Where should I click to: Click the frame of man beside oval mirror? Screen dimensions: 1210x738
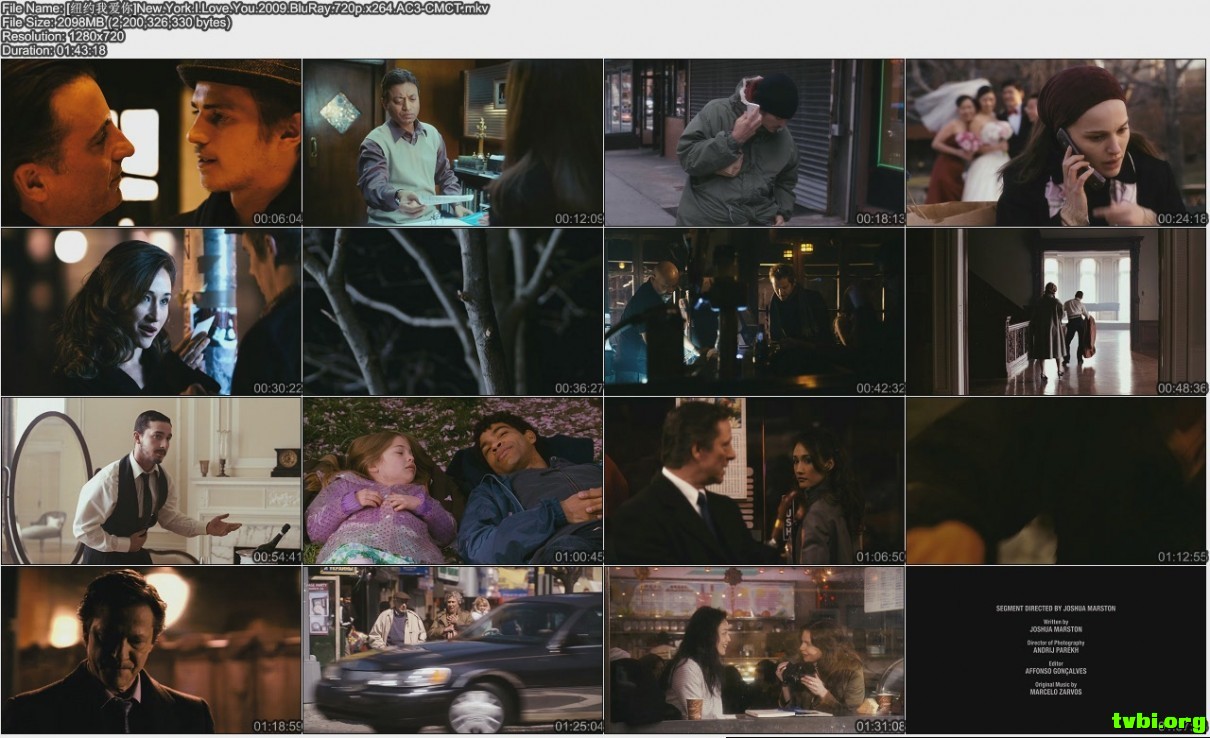click(x=151, y=481)
